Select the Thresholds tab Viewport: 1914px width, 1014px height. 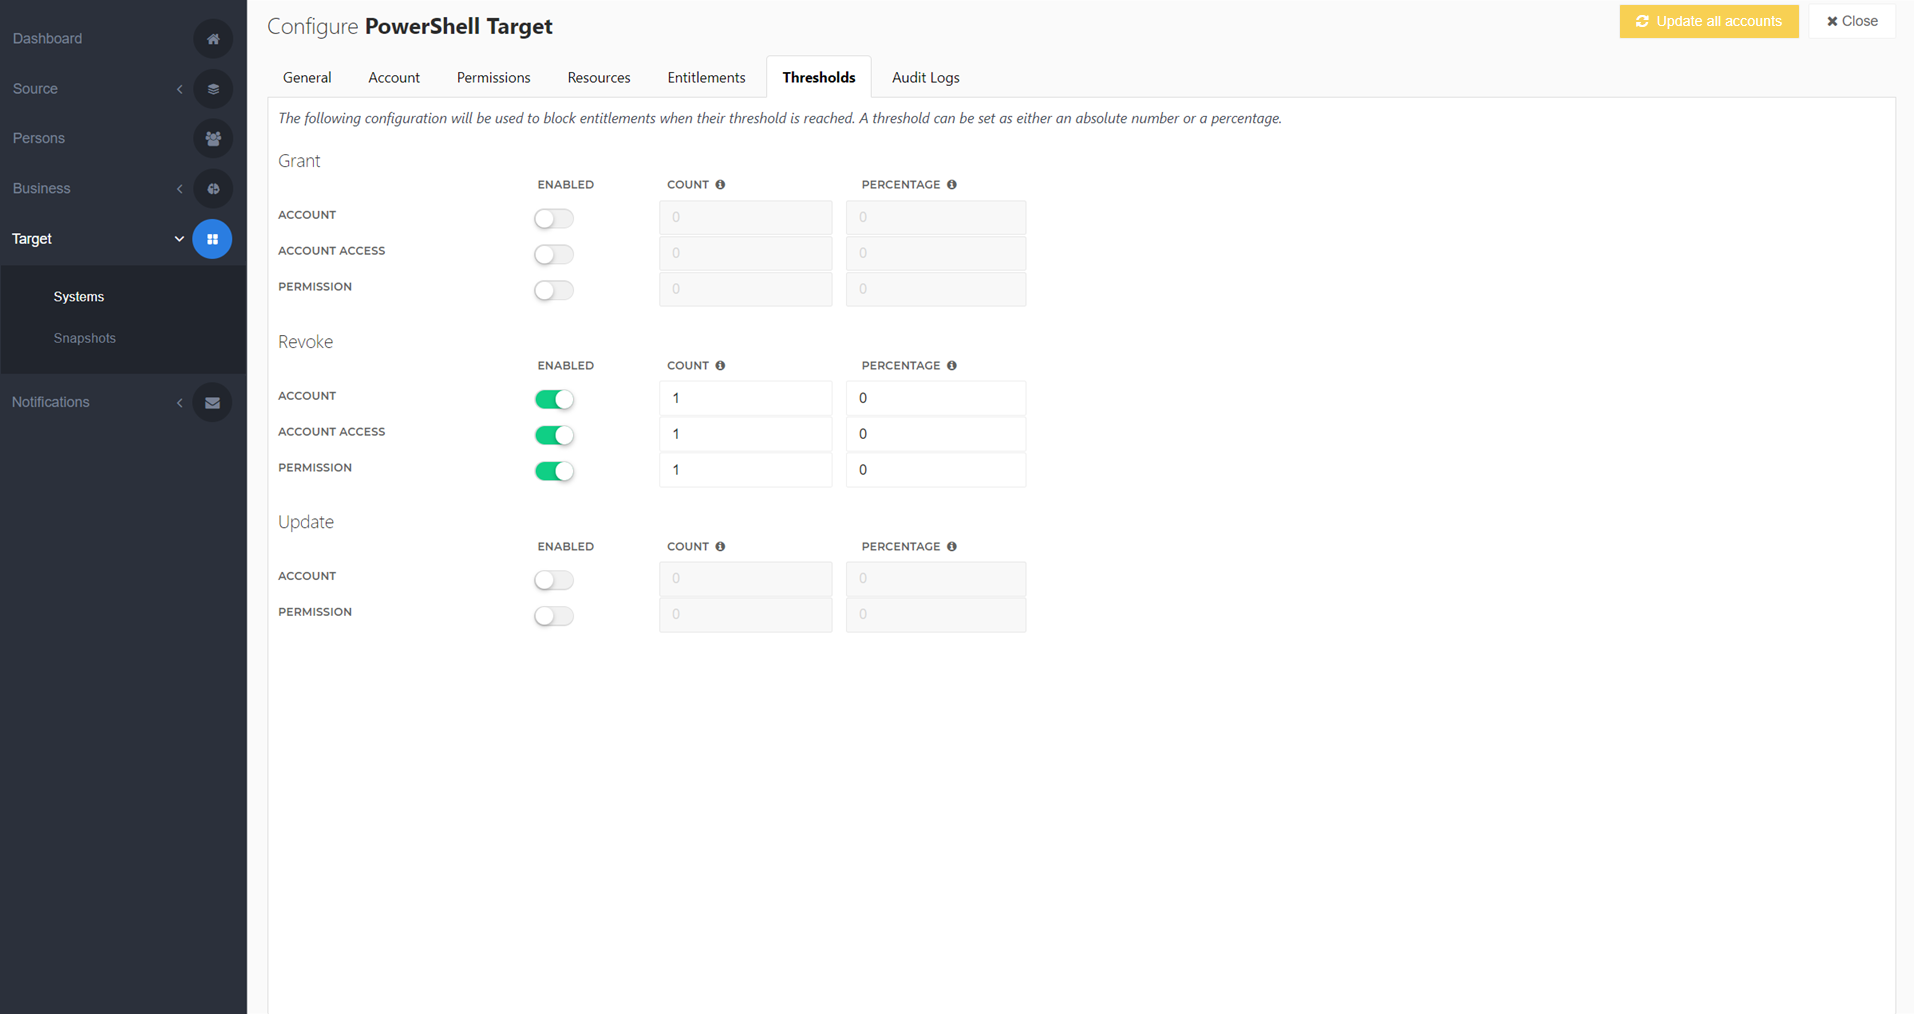pyautogui.click(x=819, y=78)
